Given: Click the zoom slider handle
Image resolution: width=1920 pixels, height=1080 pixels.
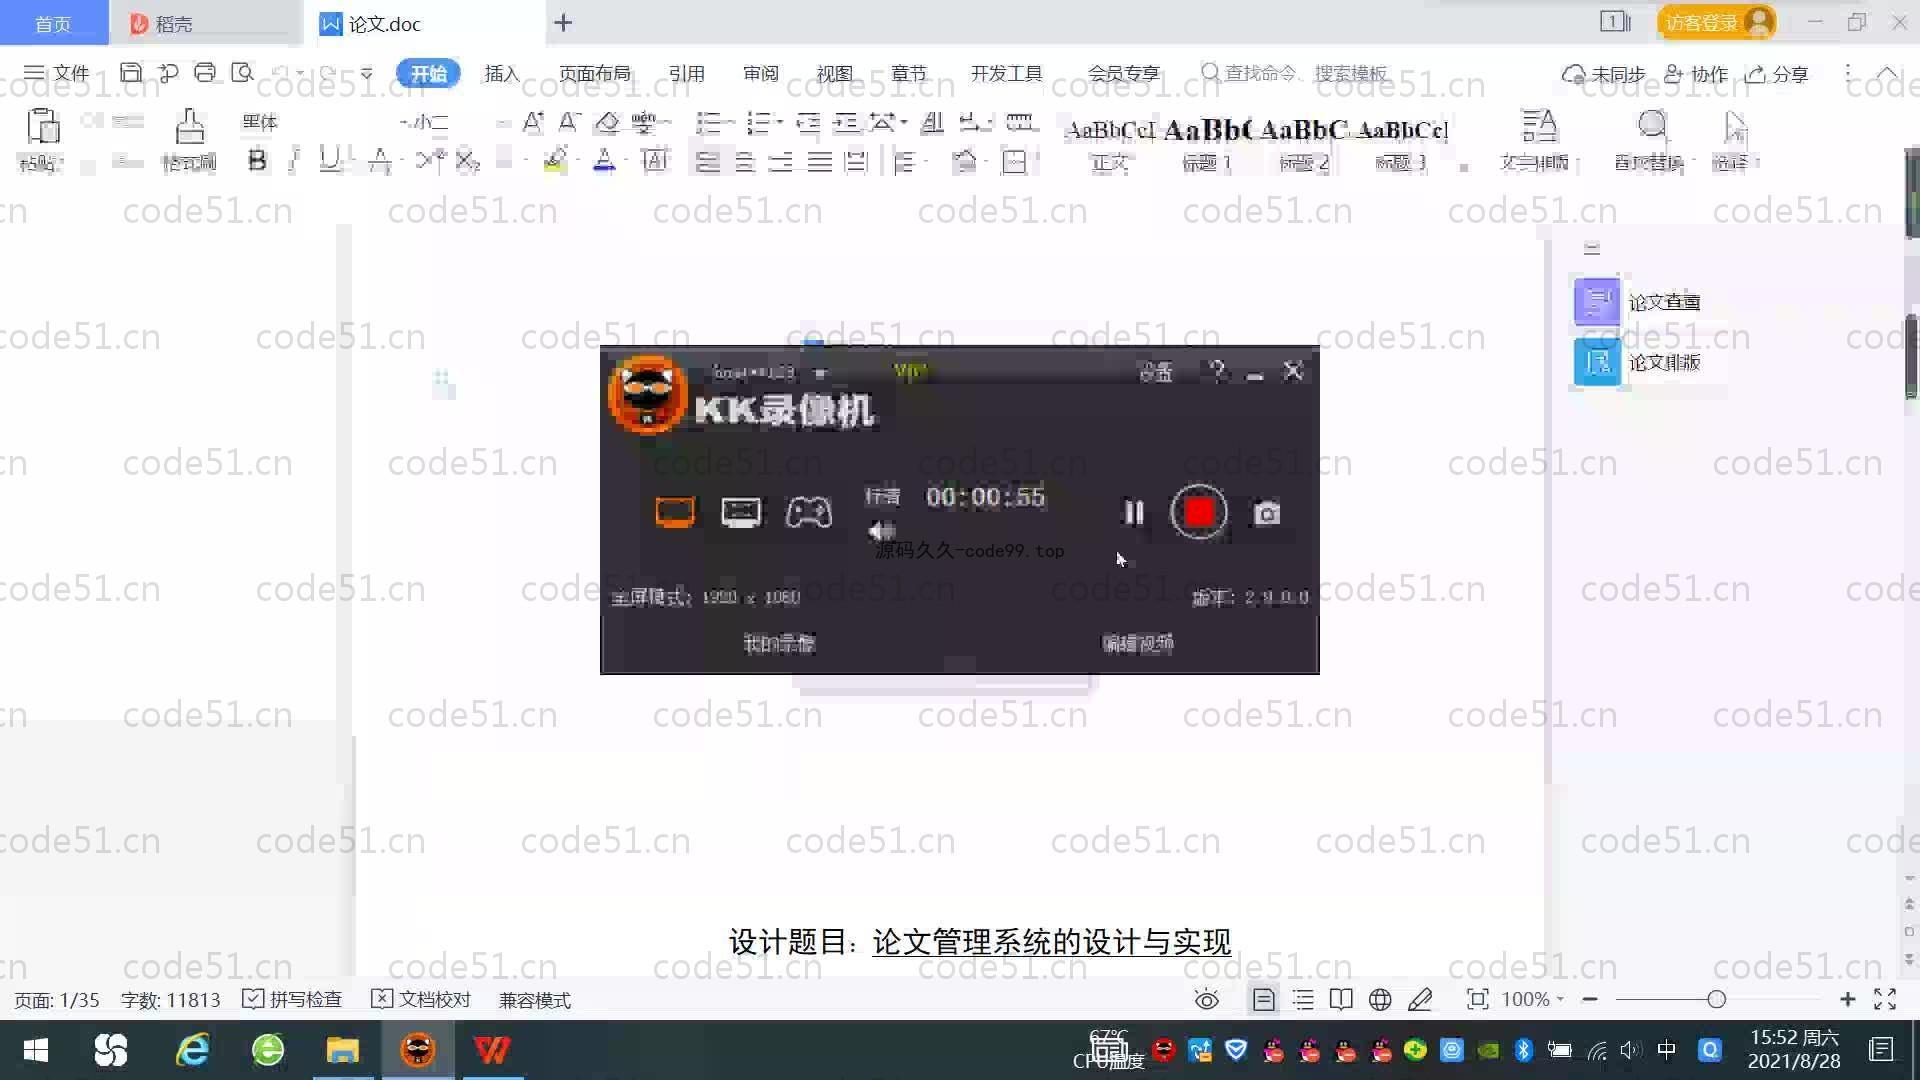Looking at the screenshot, I should (1717, 1000).
